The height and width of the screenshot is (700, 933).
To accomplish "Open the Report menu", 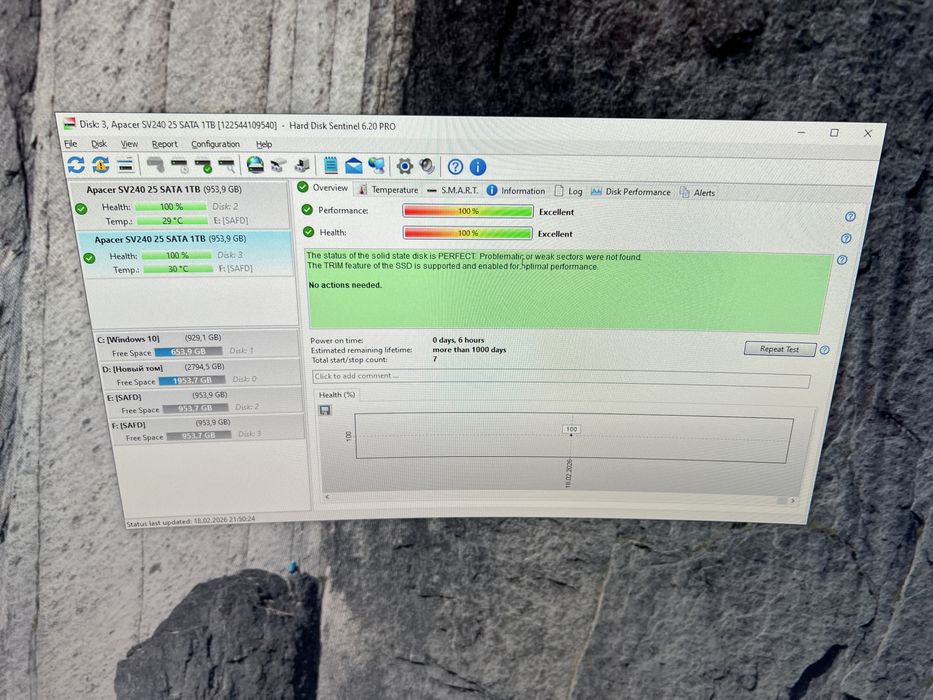I will pos(164,144).
